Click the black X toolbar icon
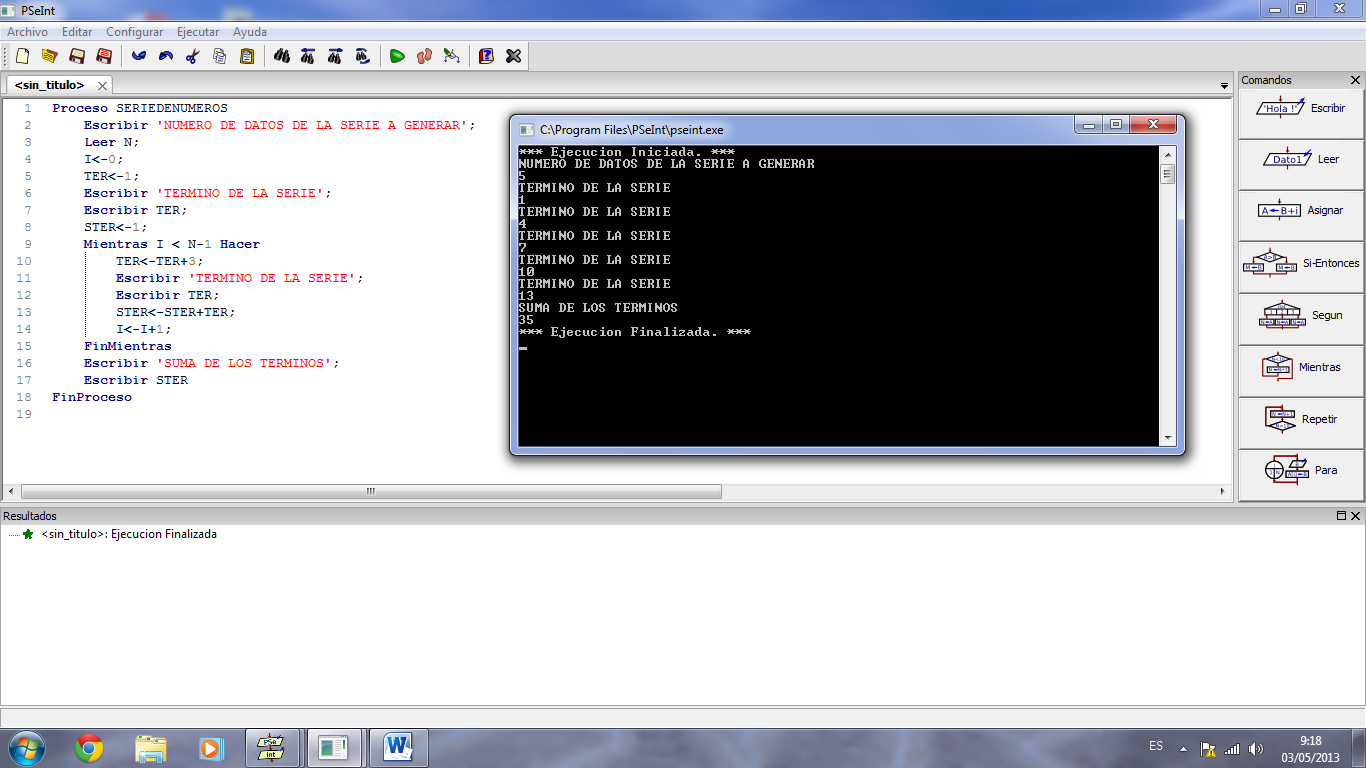 [x=513, y=56]
